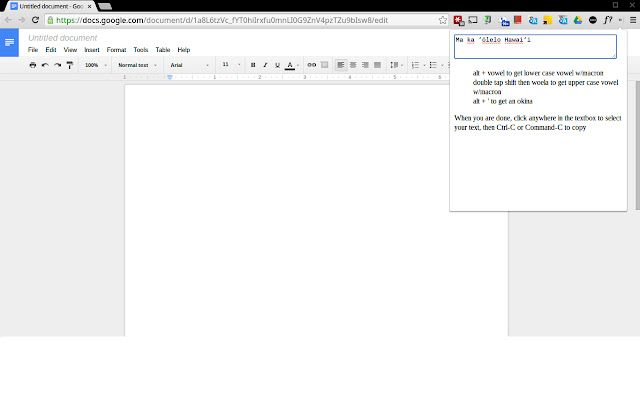The height and width of the screenshot is (400, 640).
Task: Toggle underline formatting
Action: click(x=277, y=65)
